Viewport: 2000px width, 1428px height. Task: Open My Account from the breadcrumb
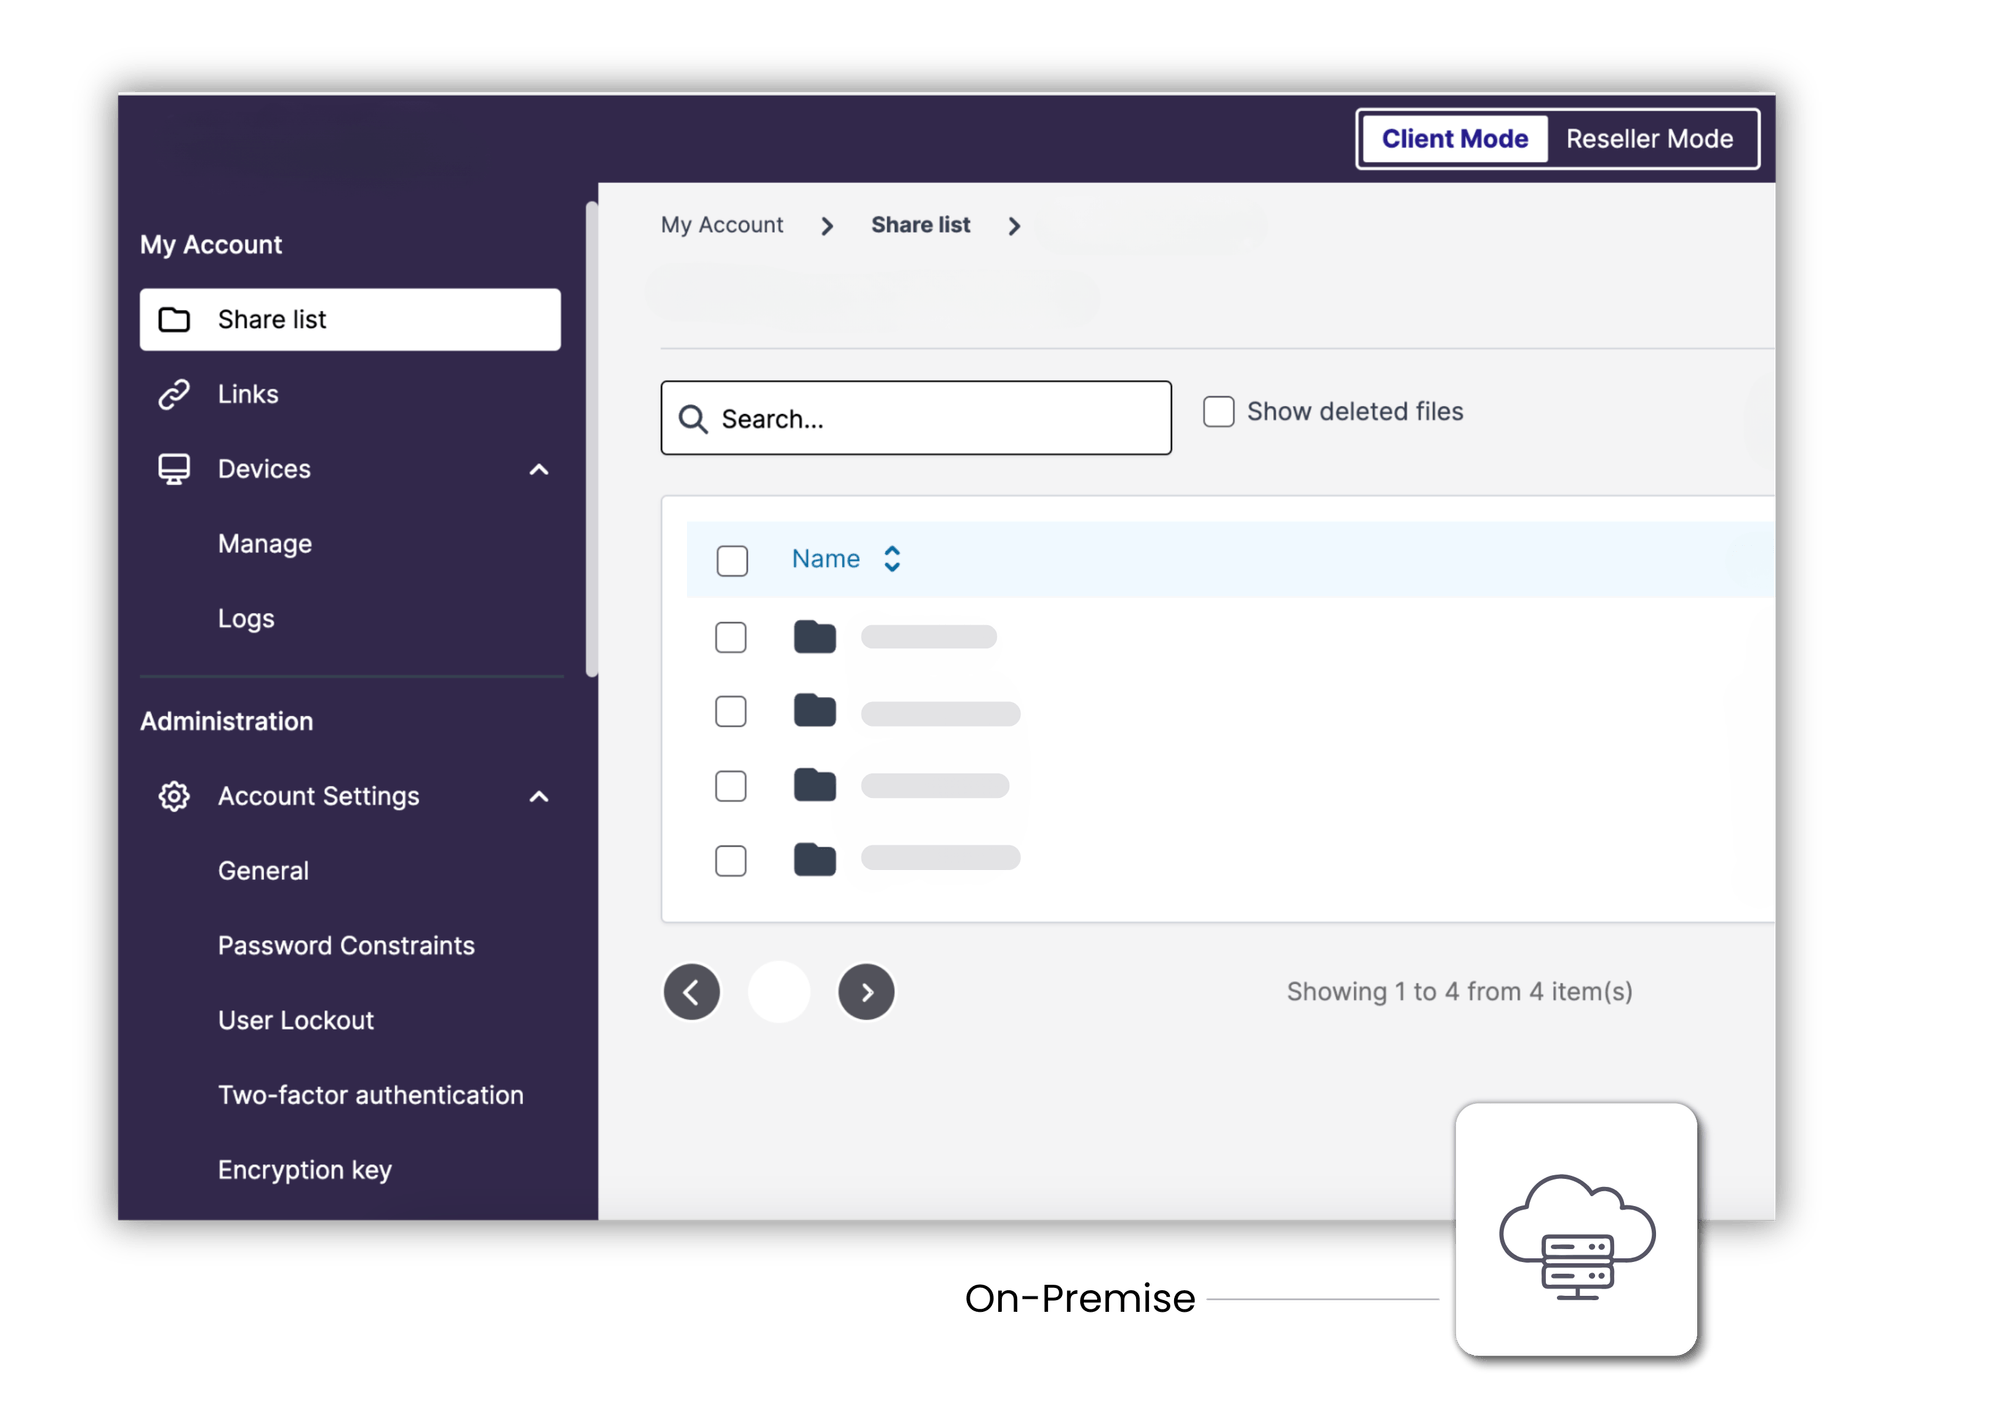[x=721, y=225]
